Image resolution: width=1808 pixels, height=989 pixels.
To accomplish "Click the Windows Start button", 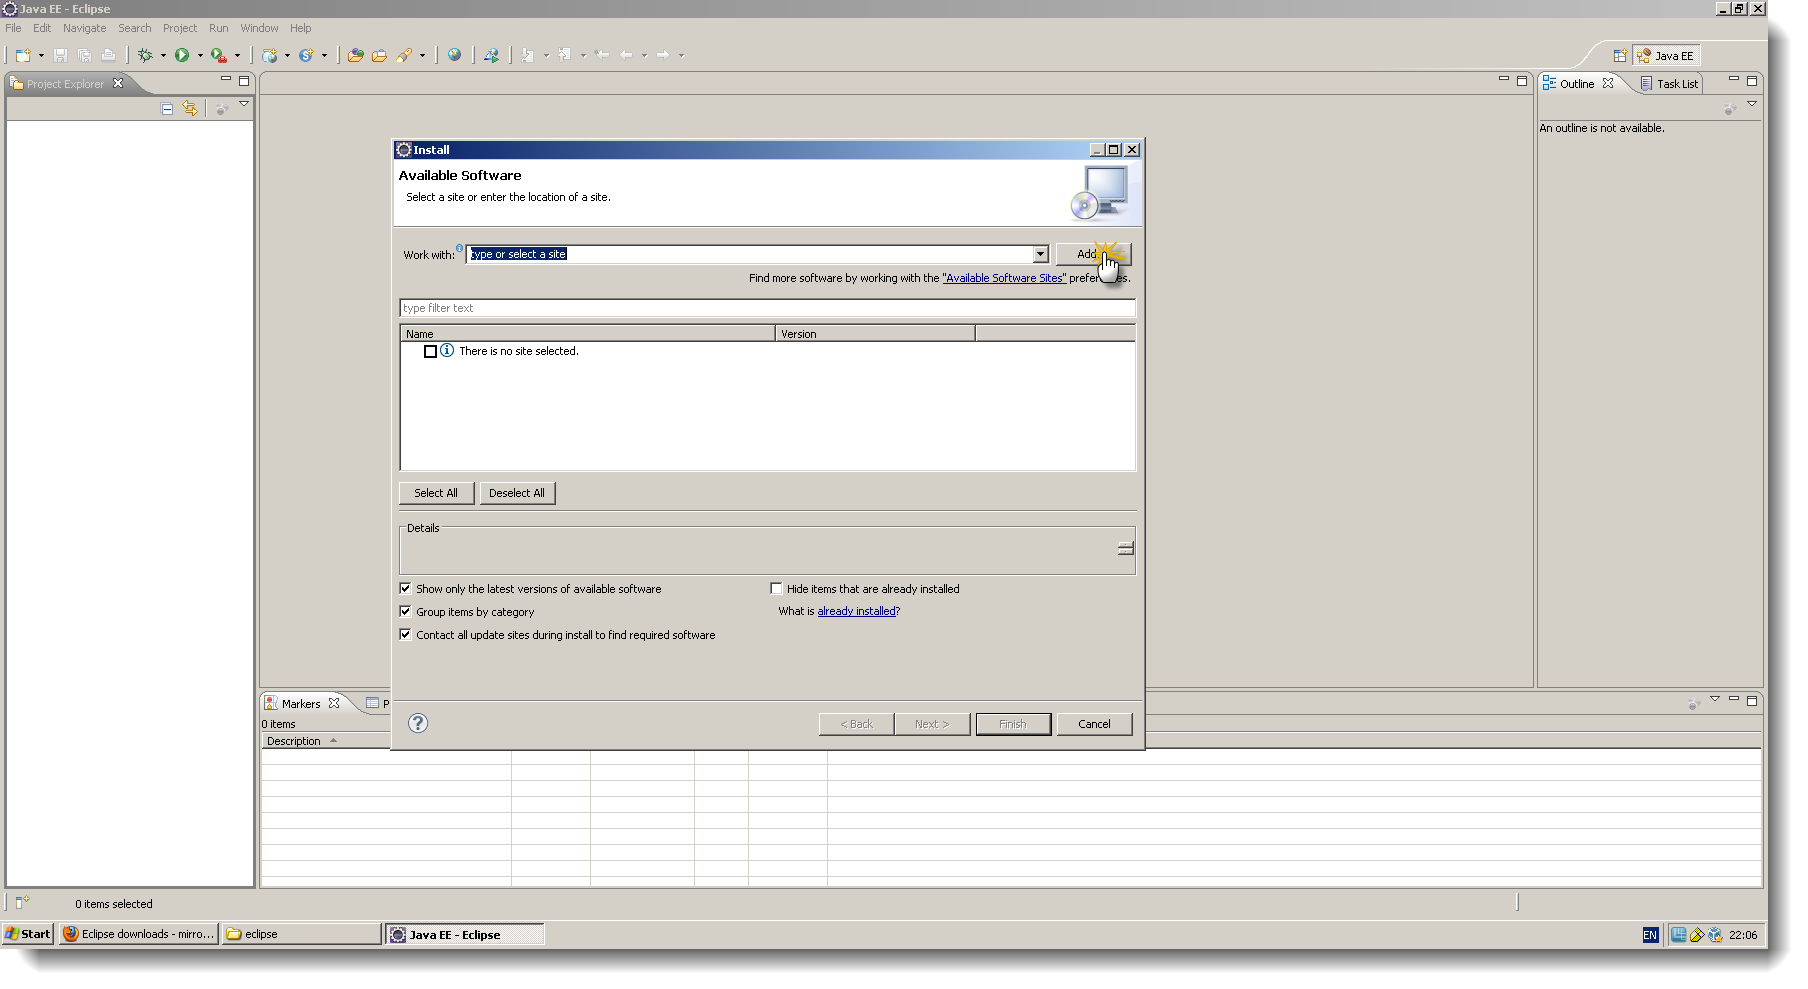I will click(x=27, y=934).
